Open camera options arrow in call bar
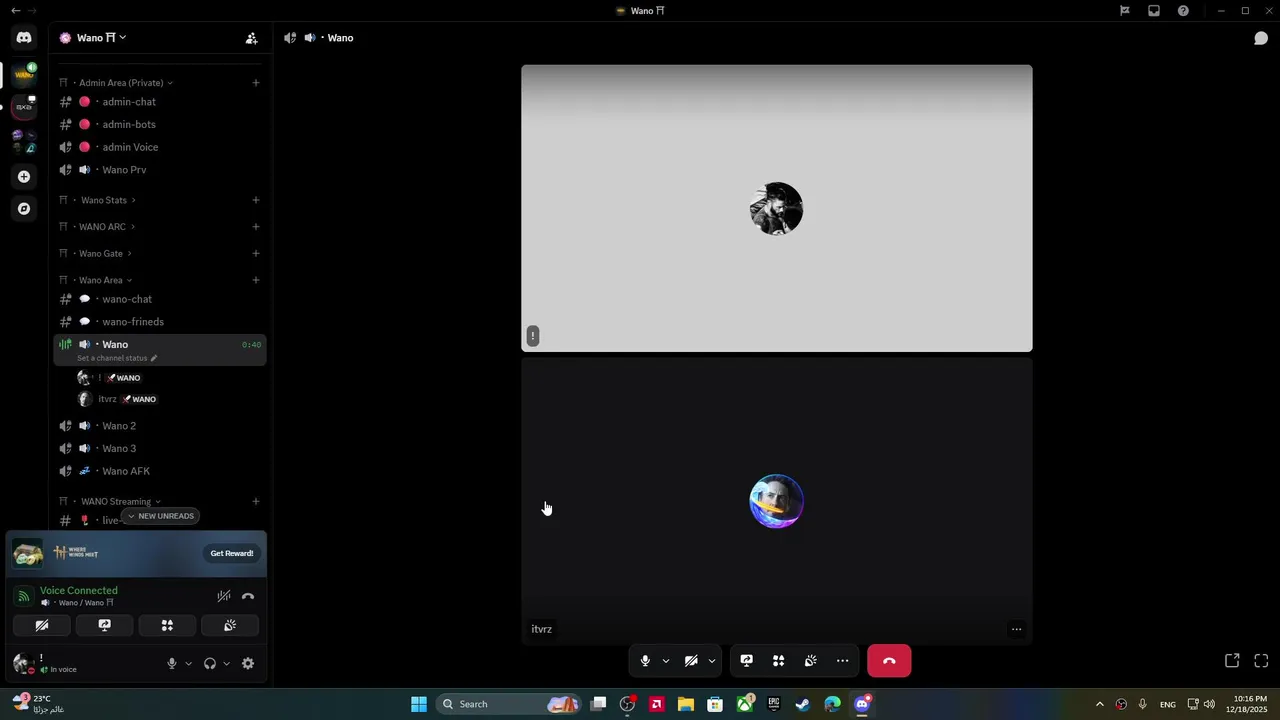The width and height of the screenshot is (1280, 720). tap(712, 661)
